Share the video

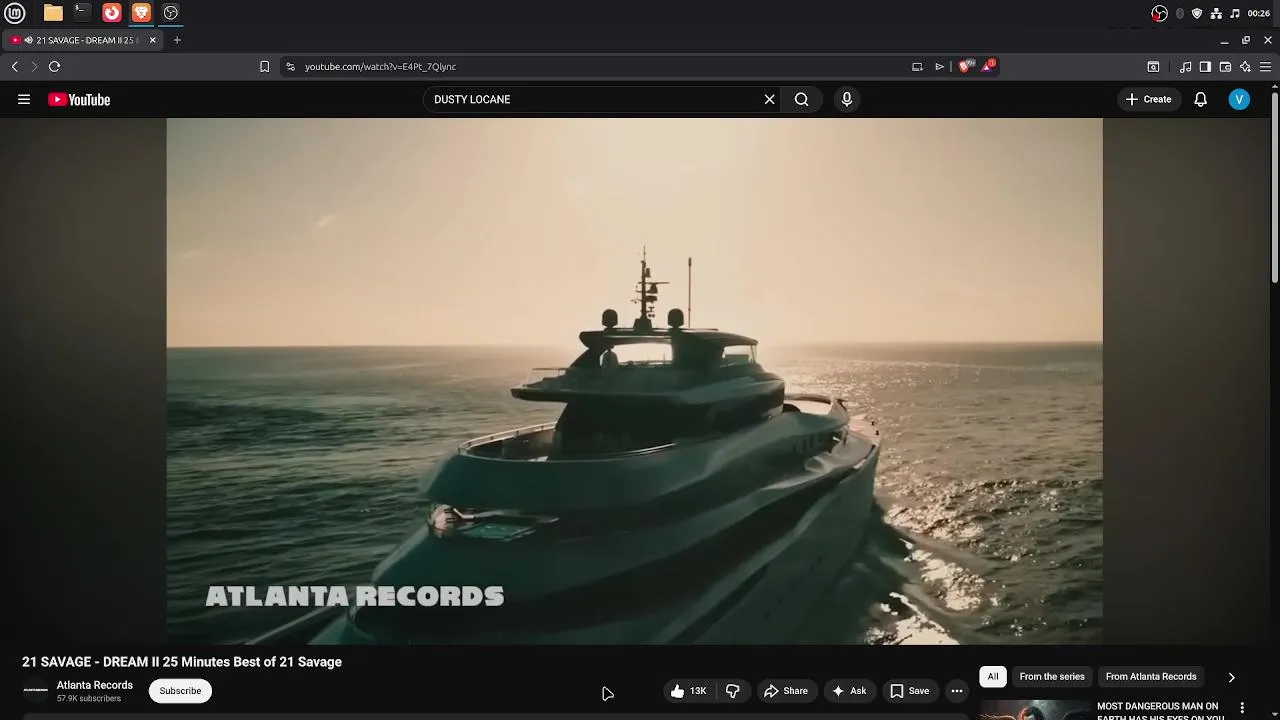coord(786,691)
